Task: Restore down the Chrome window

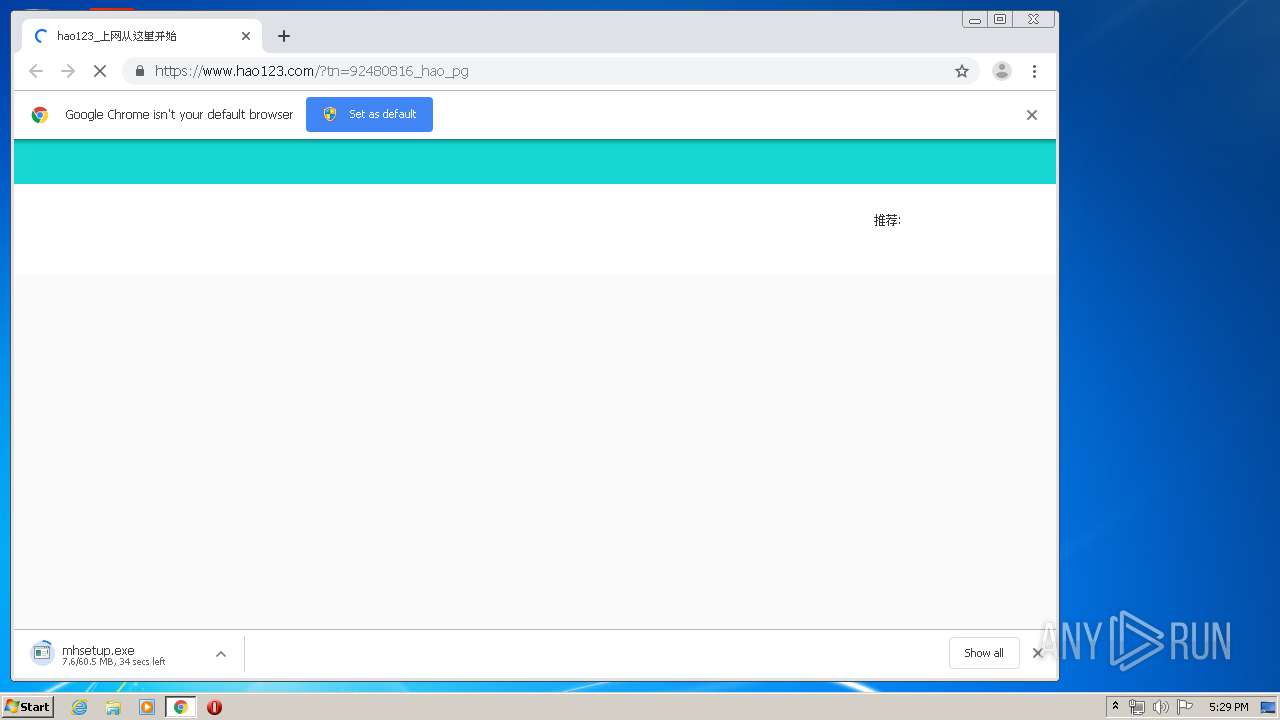Action: pyautogui.click(x=1000, y=19)
